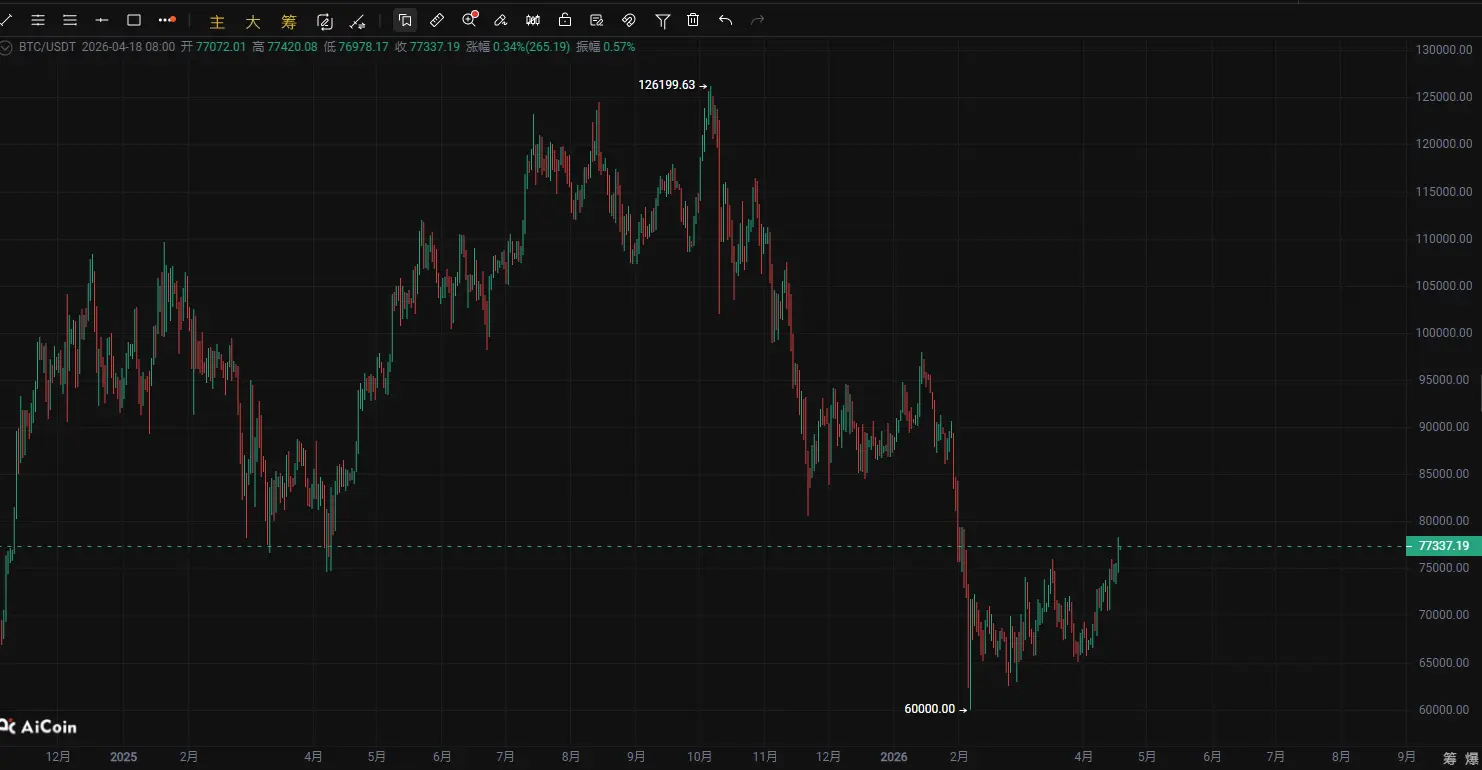Click the note edit icon
Screen dimensions: 1482x770
point(597,20)
